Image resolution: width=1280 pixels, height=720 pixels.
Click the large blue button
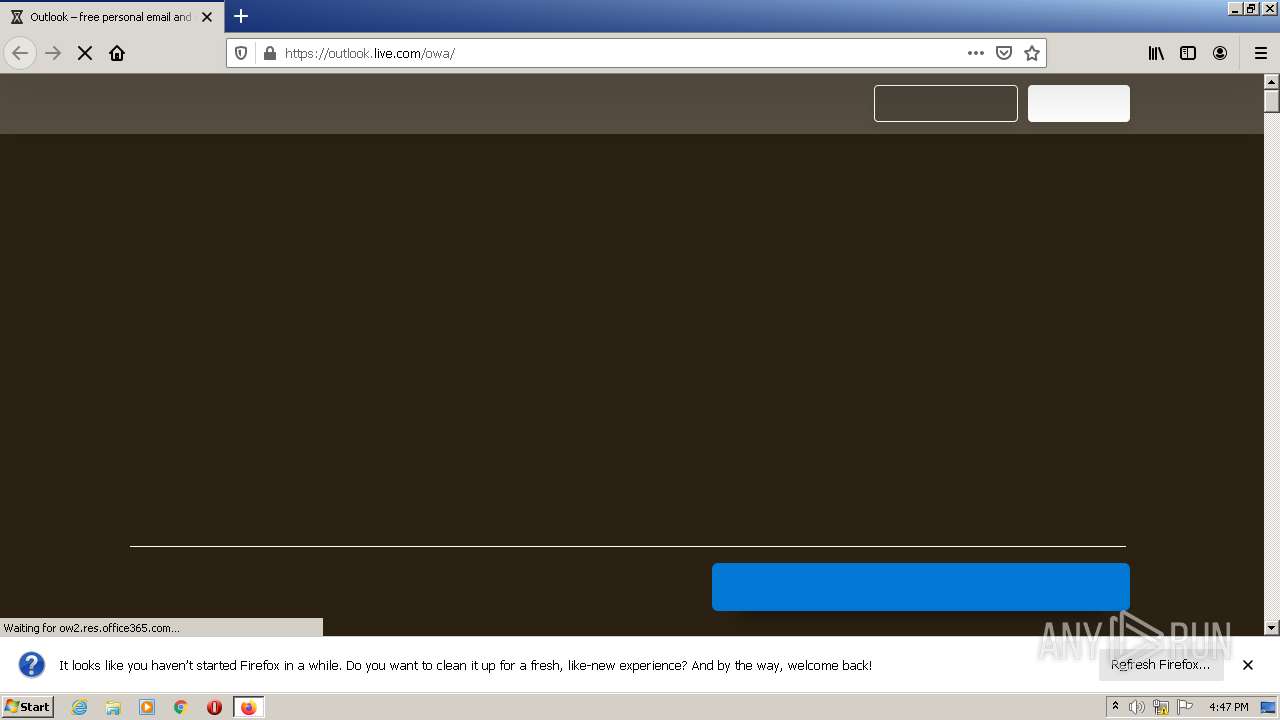coord(921,587)
